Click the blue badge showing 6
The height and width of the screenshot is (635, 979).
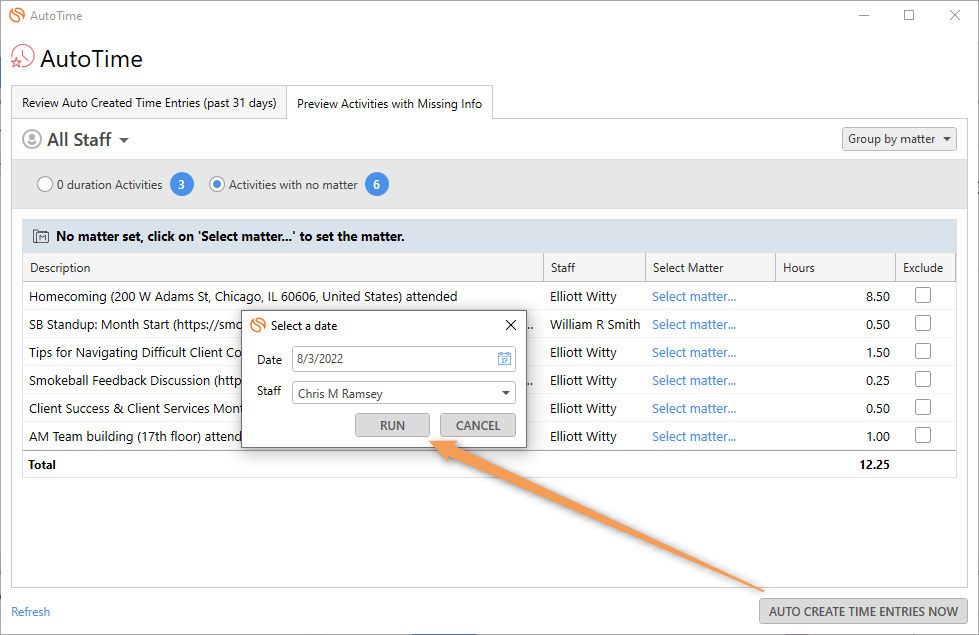(x=376, y=184)
